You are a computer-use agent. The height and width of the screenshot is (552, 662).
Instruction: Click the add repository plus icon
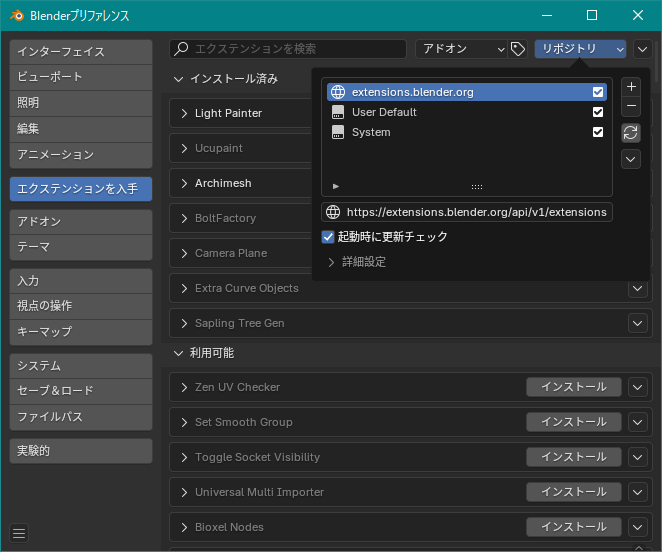[x=631, y=87]
